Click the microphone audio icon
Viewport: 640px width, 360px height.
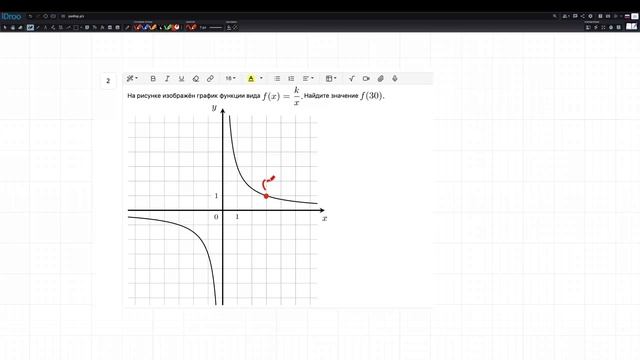pyautogui.click(x=395, y=78)
